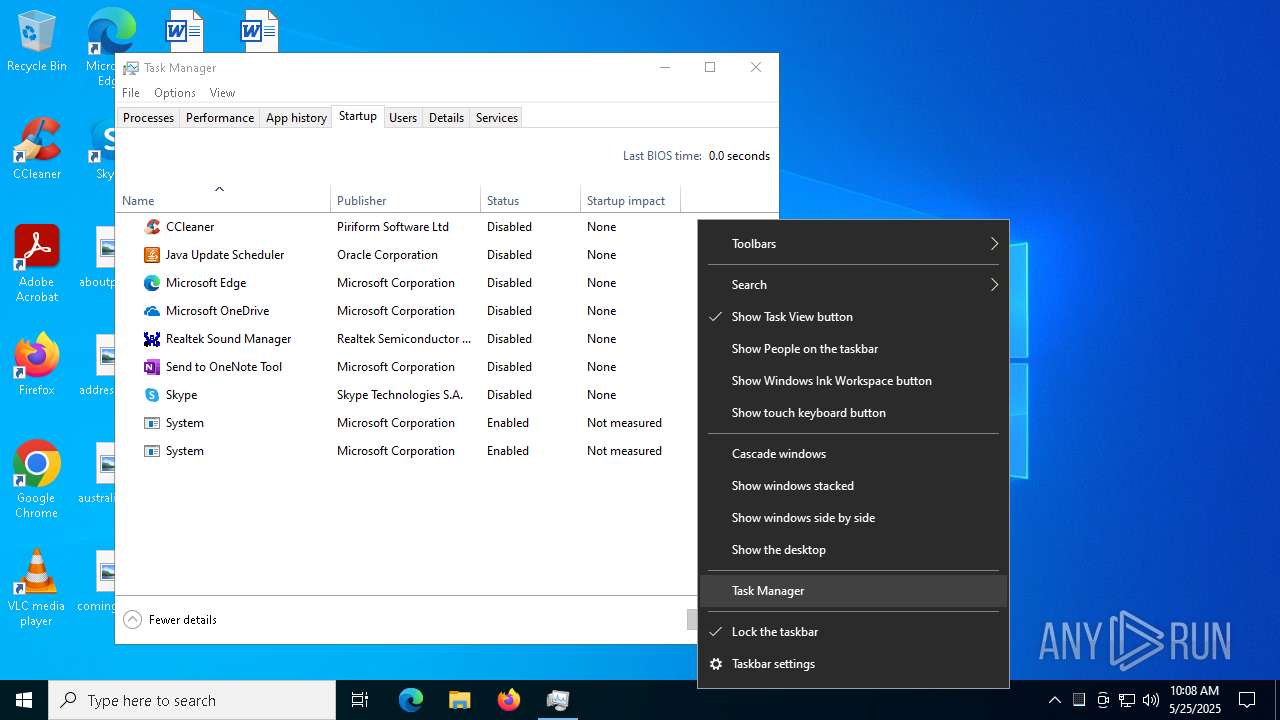Select Realtek Semiconductor publisher cell

(x=403, y=339)
